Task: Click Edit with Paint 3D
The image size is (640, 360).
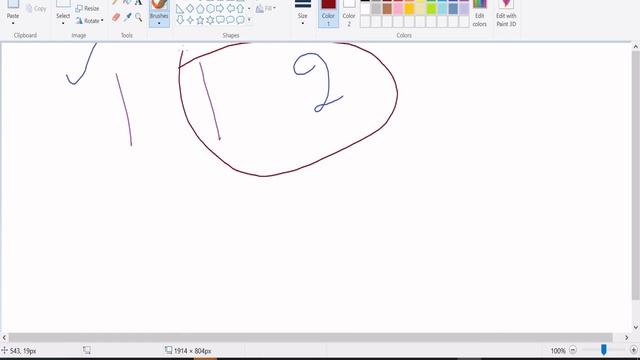Action: pos(506,13)
